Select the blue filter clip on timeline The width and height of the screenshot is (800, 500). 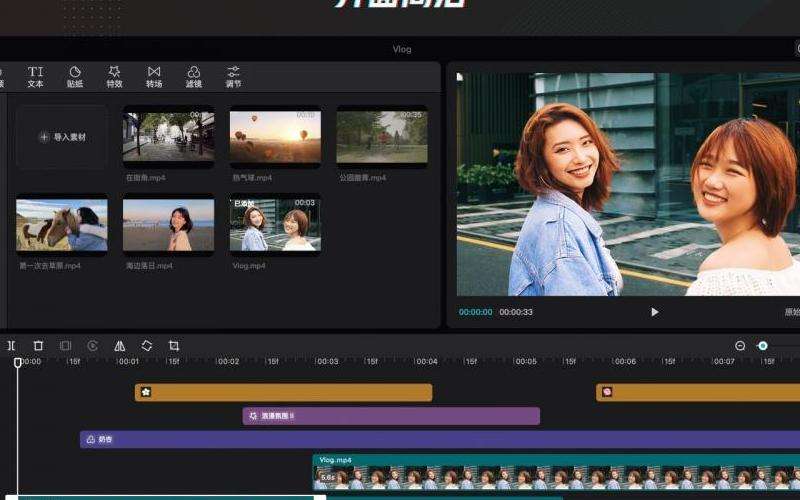(x=440, y=439)
